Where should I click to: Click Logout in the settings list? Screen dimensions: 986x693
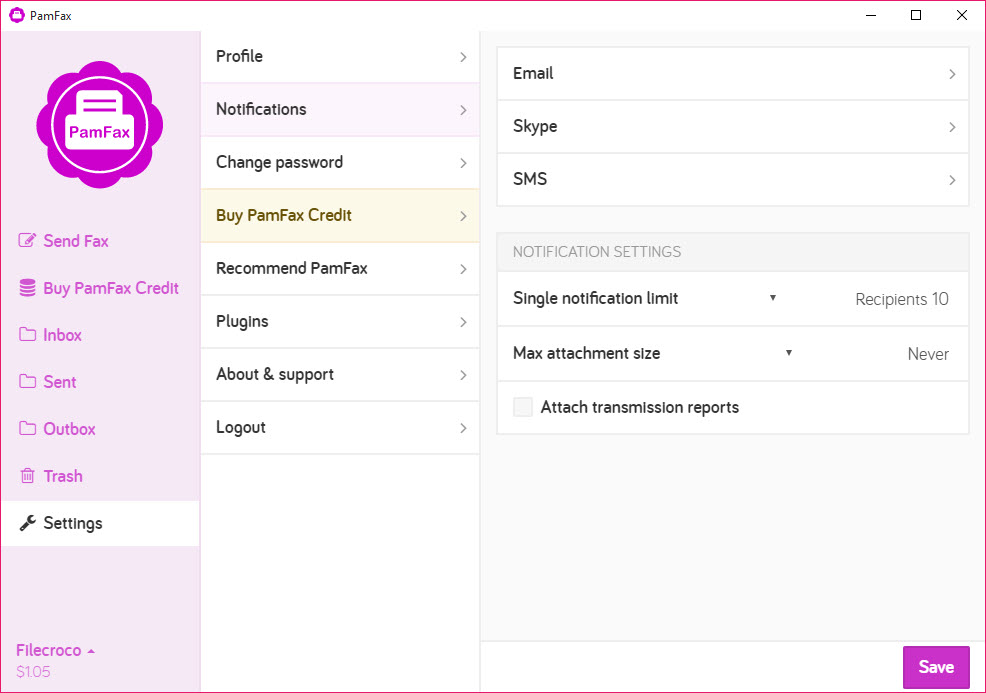340,428
